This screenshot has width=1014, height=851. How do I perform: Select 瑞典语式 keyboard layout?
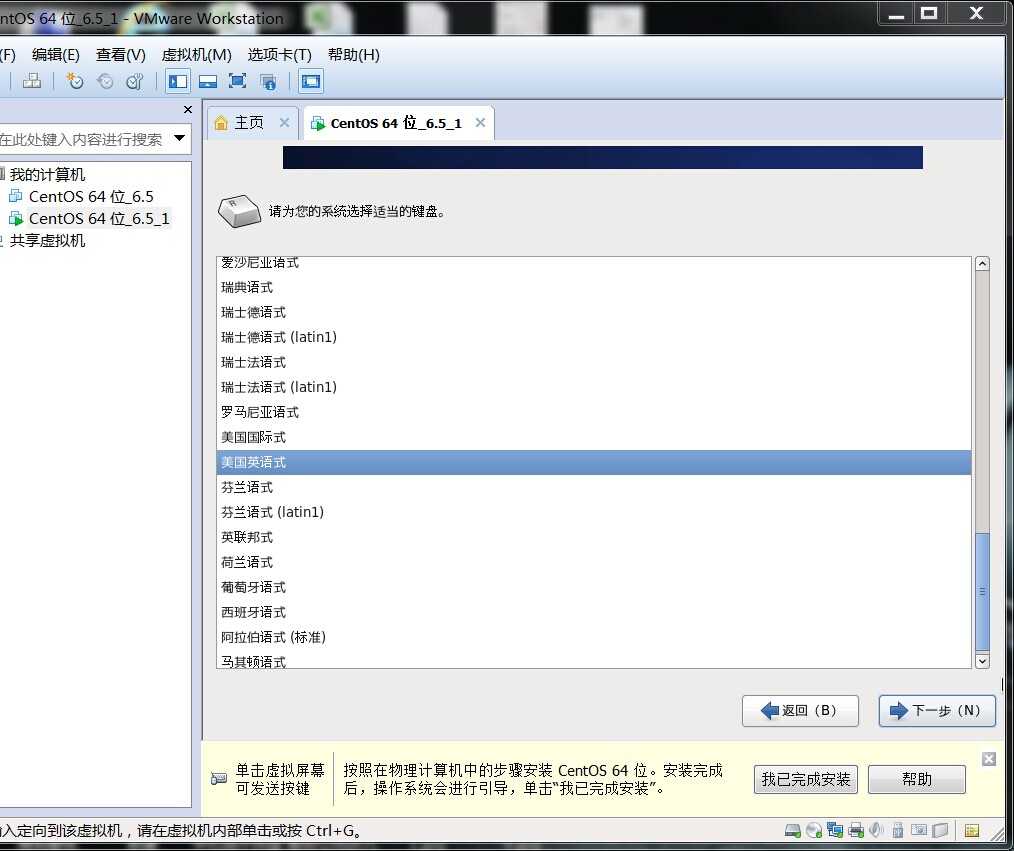[x=594, y=287]
